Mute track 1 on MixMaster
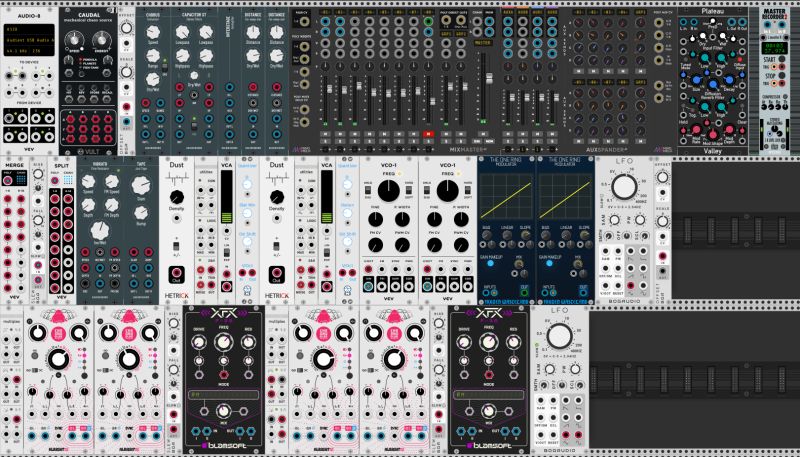 pos(324,134)
